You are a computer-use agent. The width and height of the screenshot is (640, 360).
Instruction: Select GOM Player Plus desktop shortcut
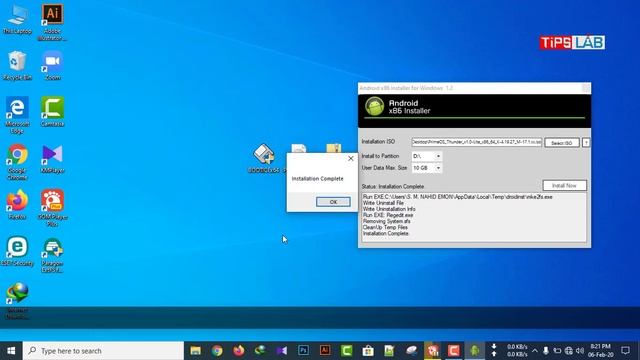(x=52, y=208)
